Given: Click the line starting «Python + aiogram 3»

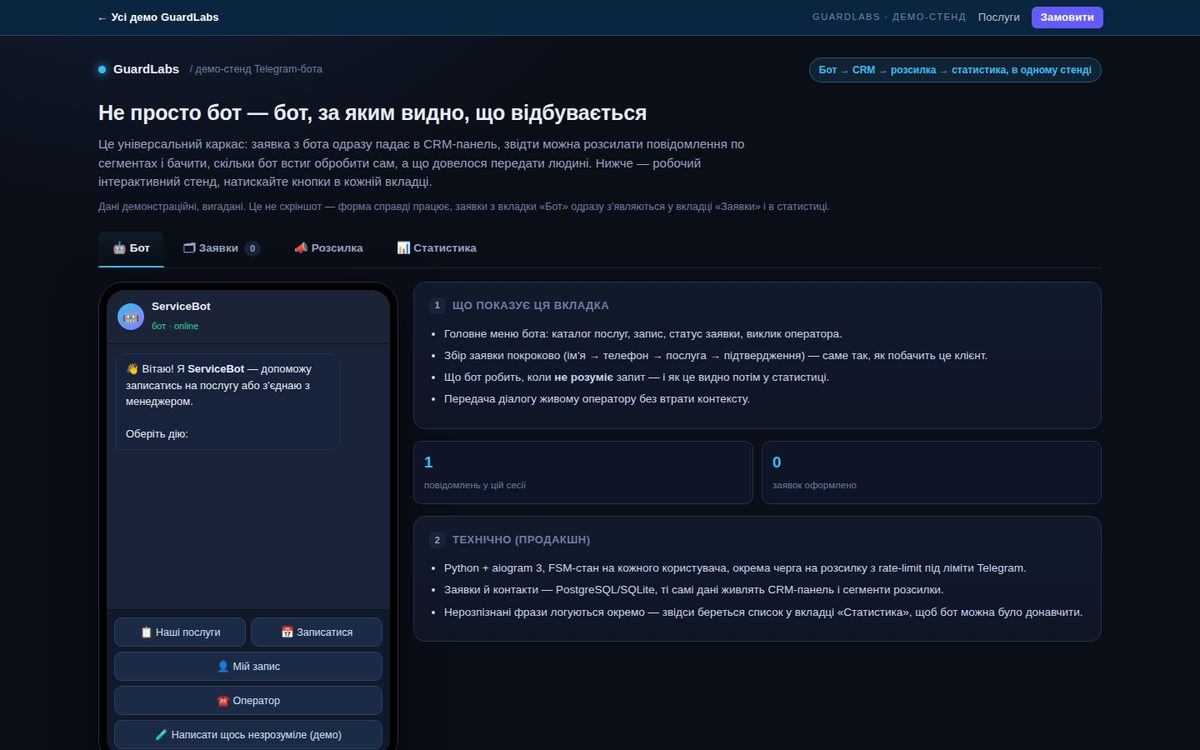Looking at the screenshot, I should (x=735, y=568).
